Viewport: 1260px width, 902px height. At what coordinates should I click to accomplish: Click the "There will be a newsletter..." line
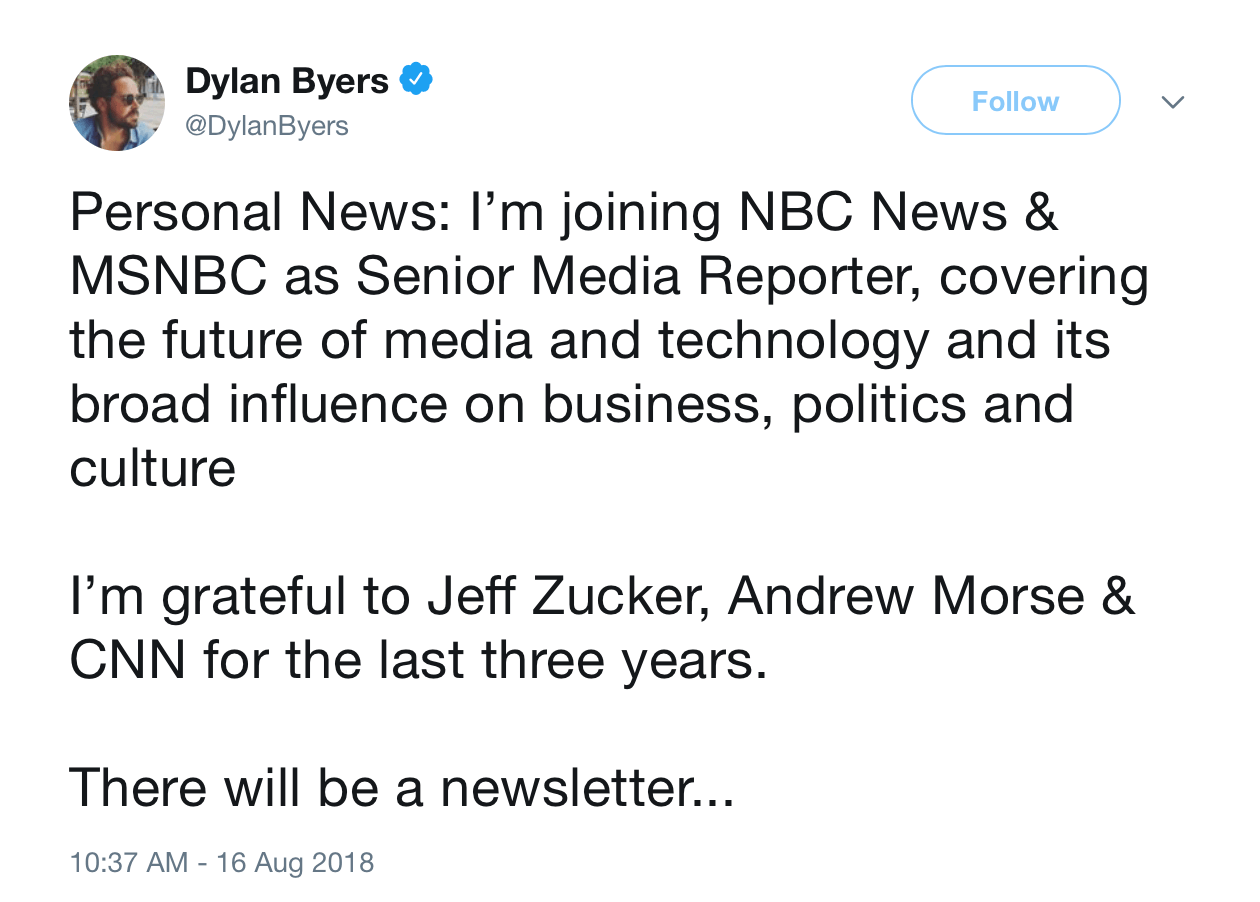click(402, 789)
